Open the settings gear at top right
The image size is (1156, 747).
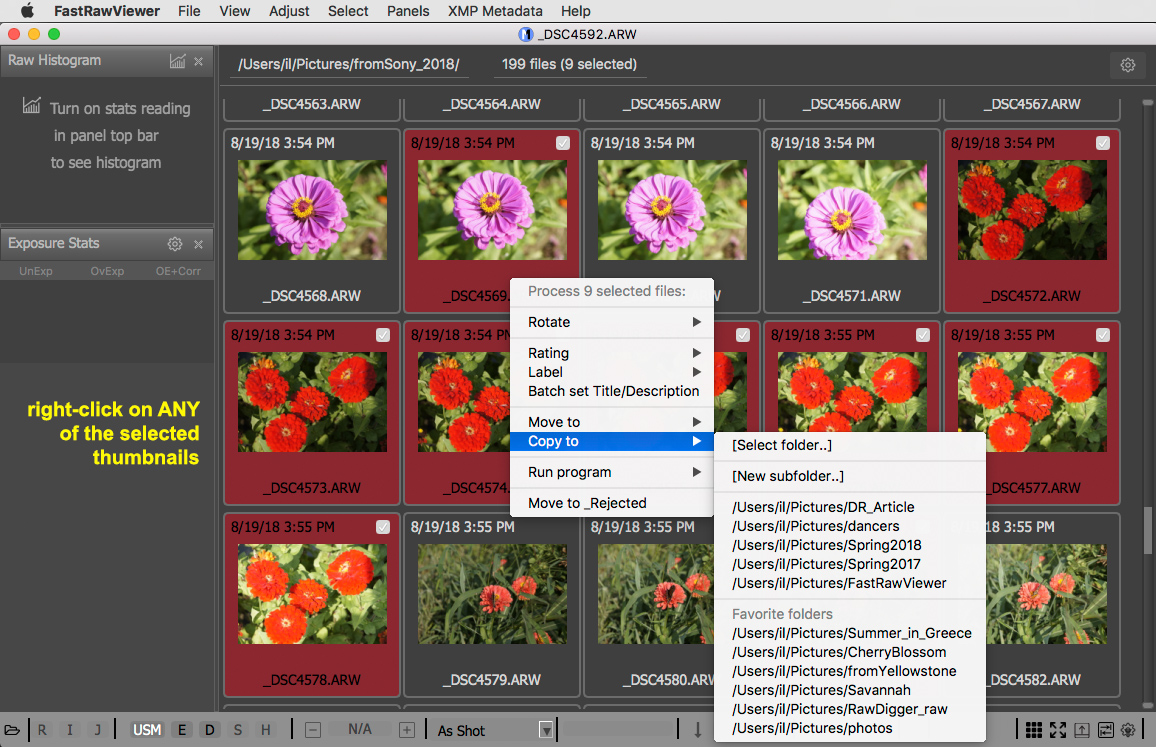(x=1128, y=64)
